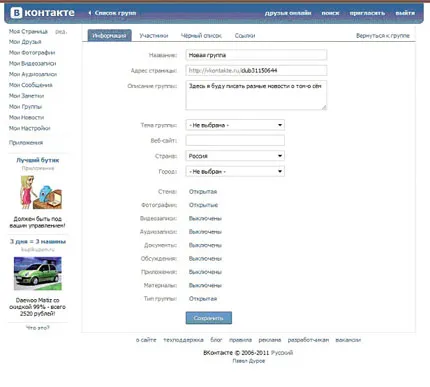This screenshot has height=387, width=430.
Task: Change the group type setting Открытая
Action: (203, 299)
